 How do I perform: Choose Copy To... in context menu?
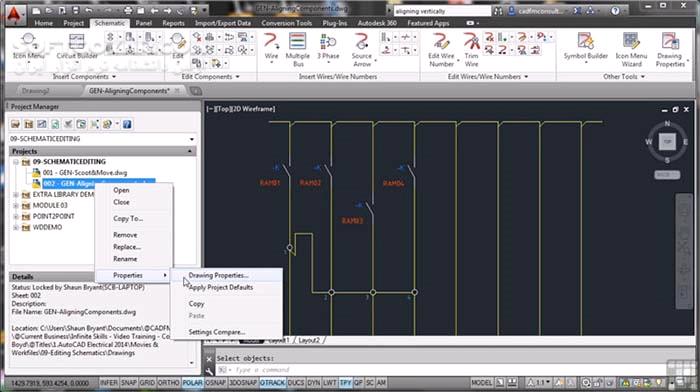[128, 219]
